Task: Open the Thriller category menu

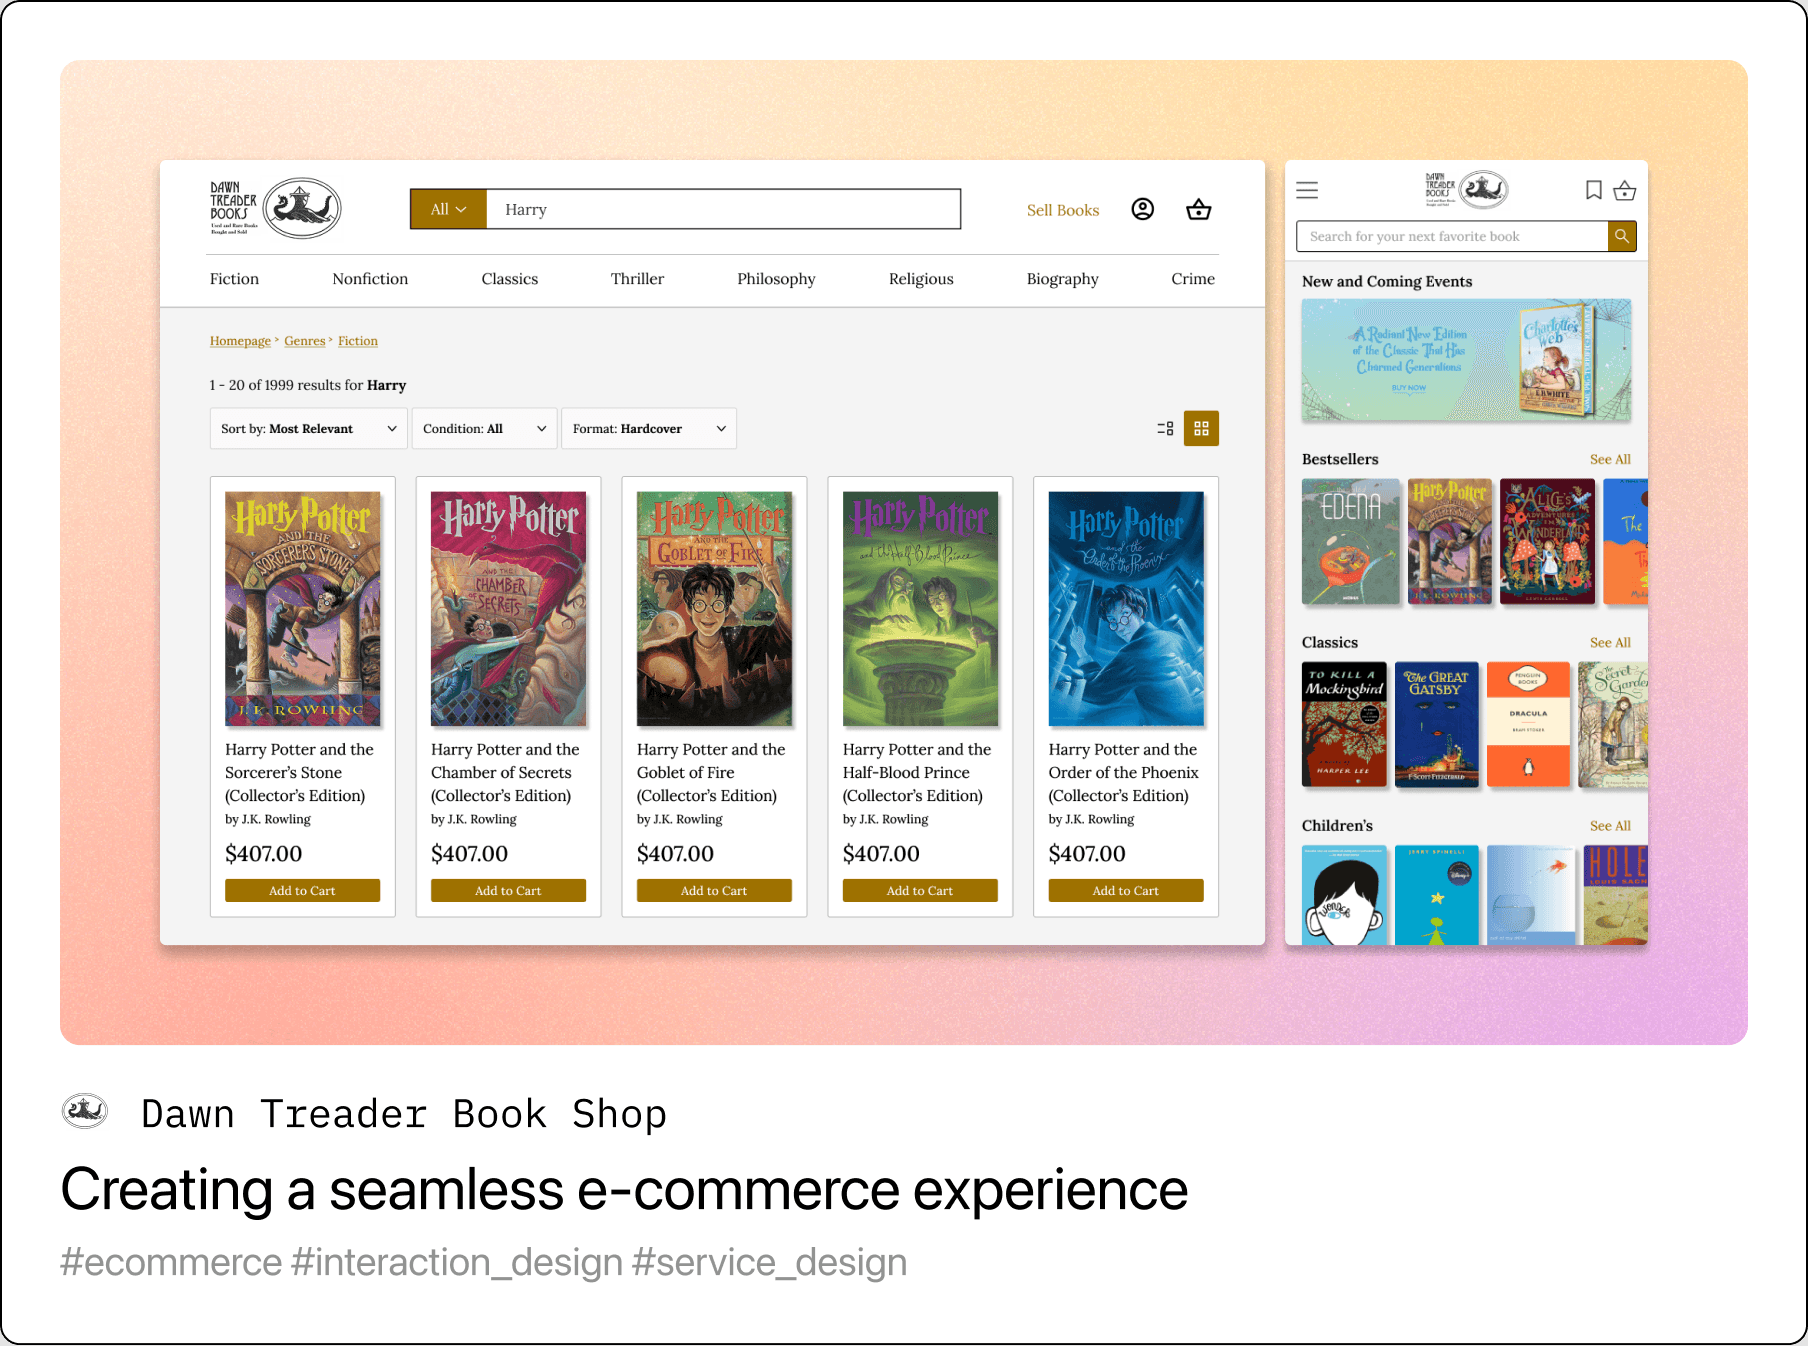Action: point(637,279)
